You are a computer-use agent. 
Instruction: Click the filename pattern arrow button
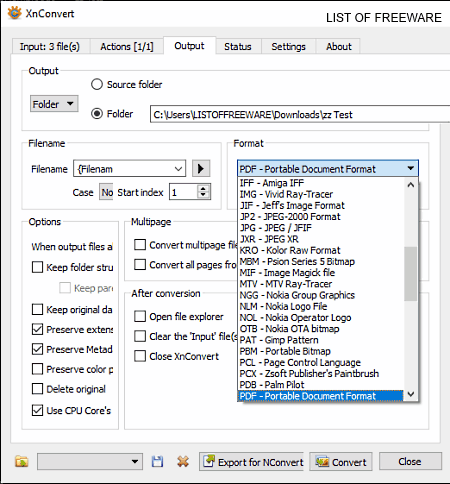click(x=201, y=169)
